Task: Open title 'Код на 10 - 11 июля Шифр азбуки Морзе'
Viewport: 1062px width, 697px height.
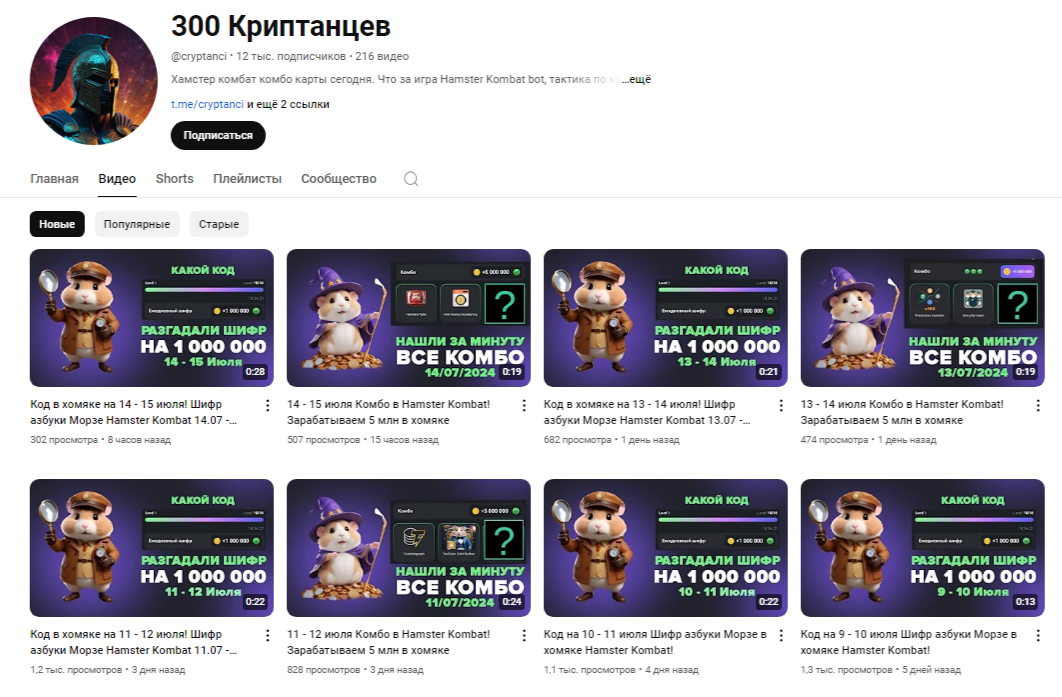Action: [x=655, y=642]
